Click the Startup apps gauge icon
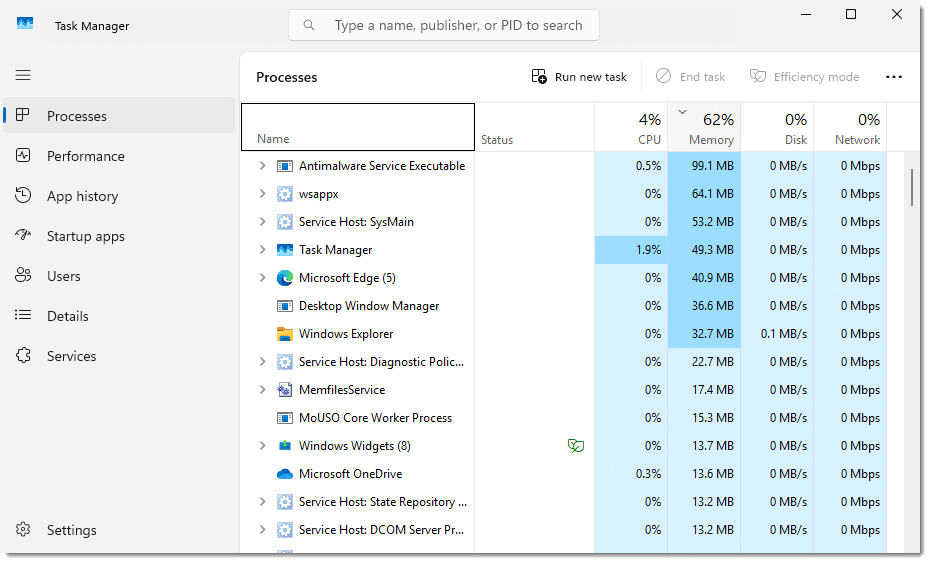The height and width of the screenshot is (563, 930). 23,235
